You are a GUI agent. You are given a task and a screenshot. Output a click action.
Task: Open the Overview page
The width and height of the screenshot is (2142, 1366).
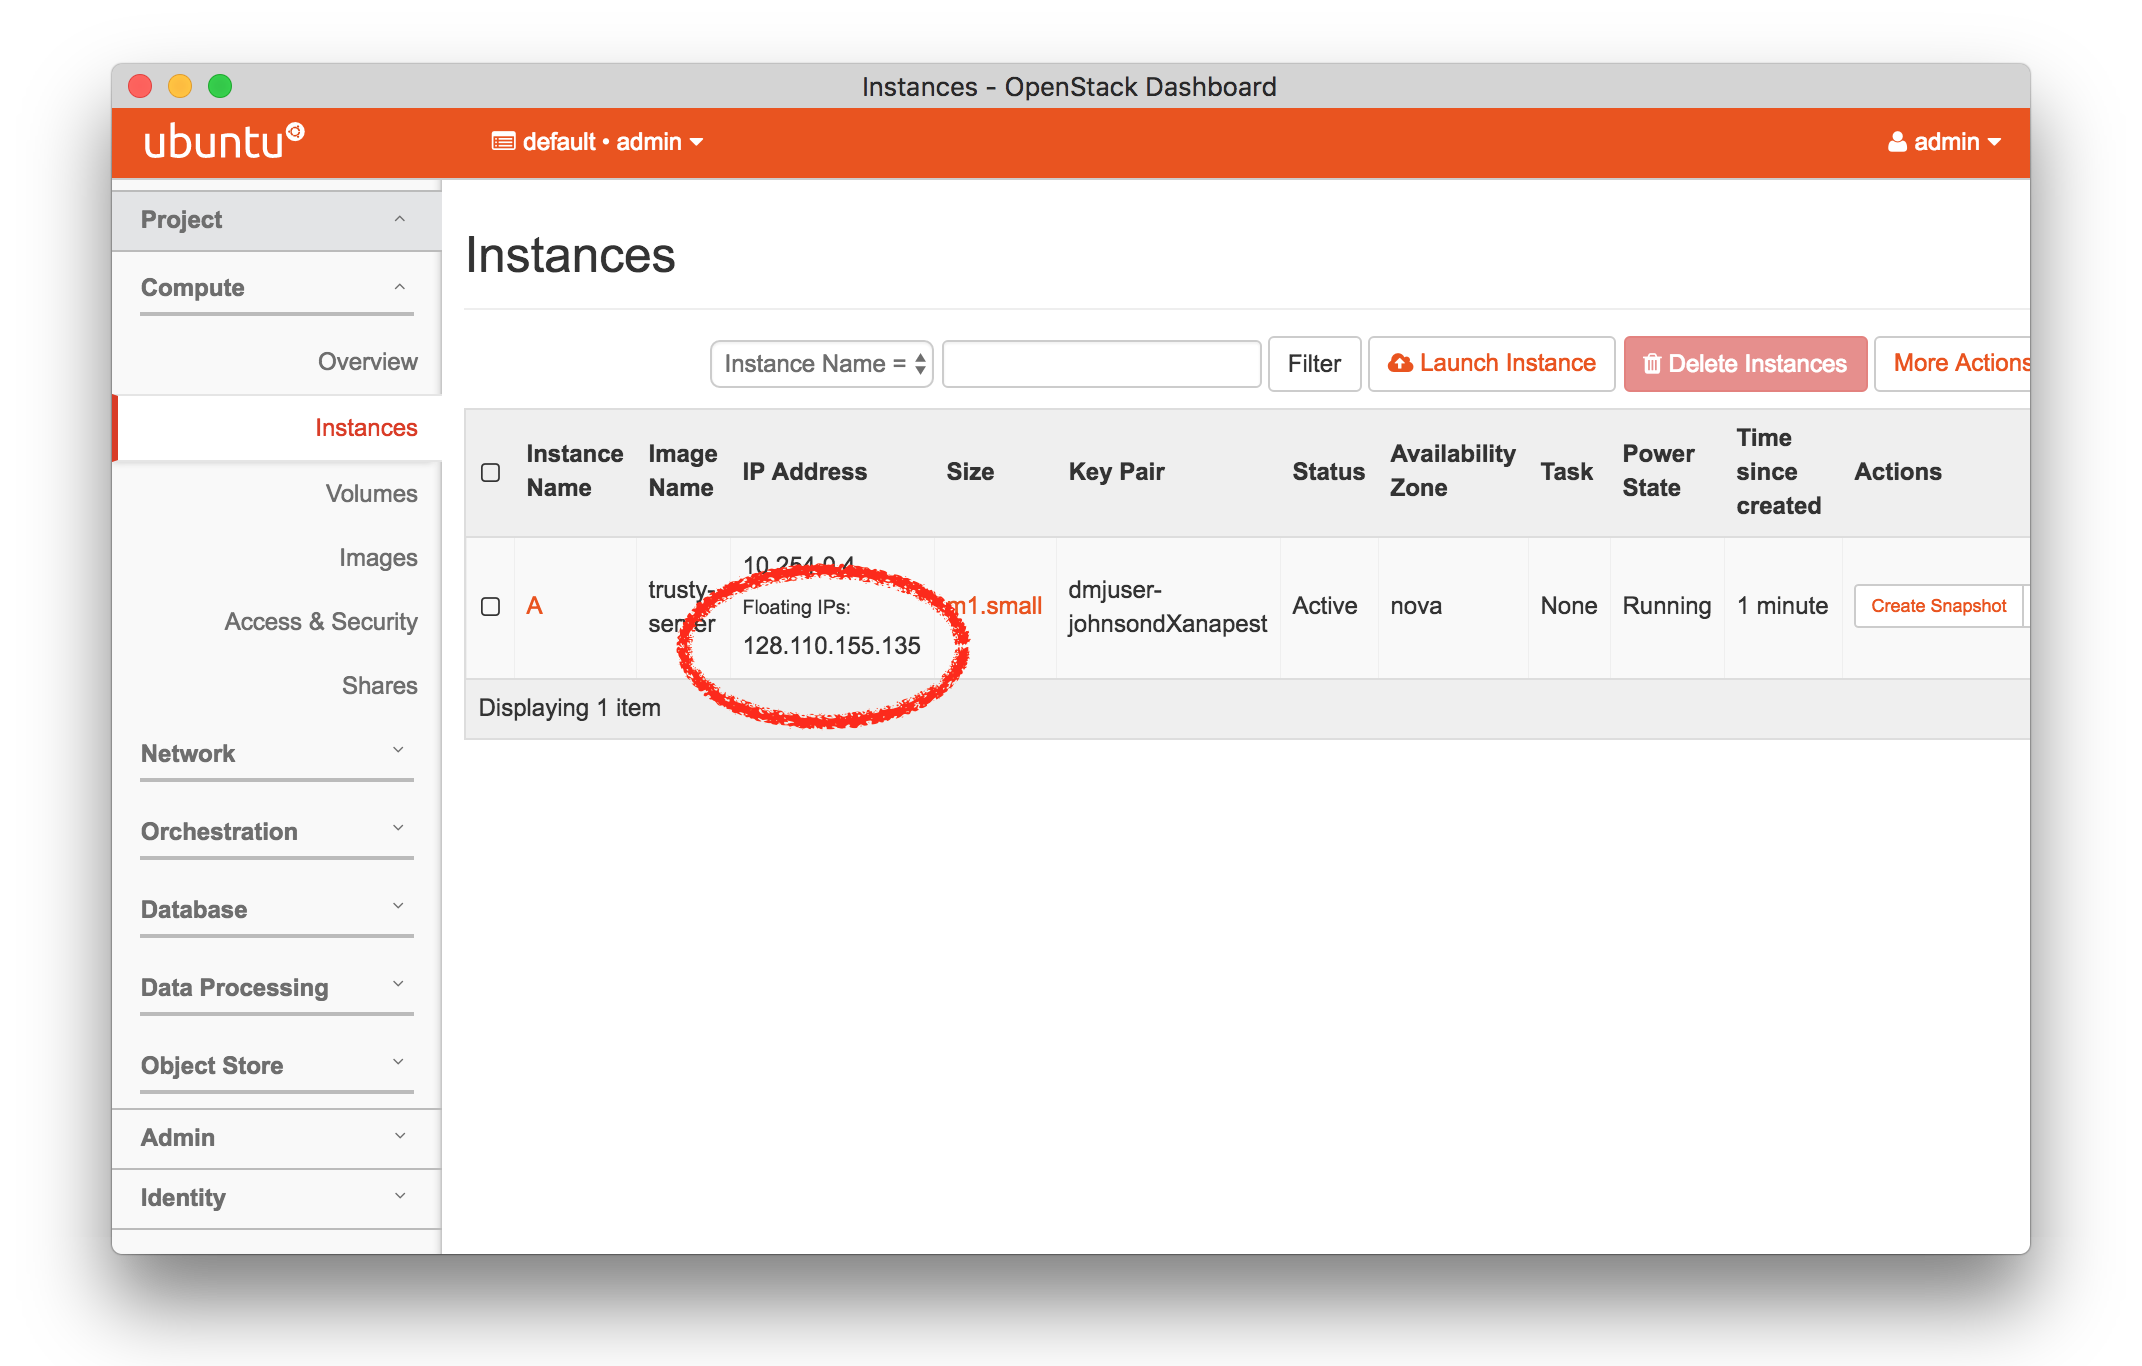[367, 362]
